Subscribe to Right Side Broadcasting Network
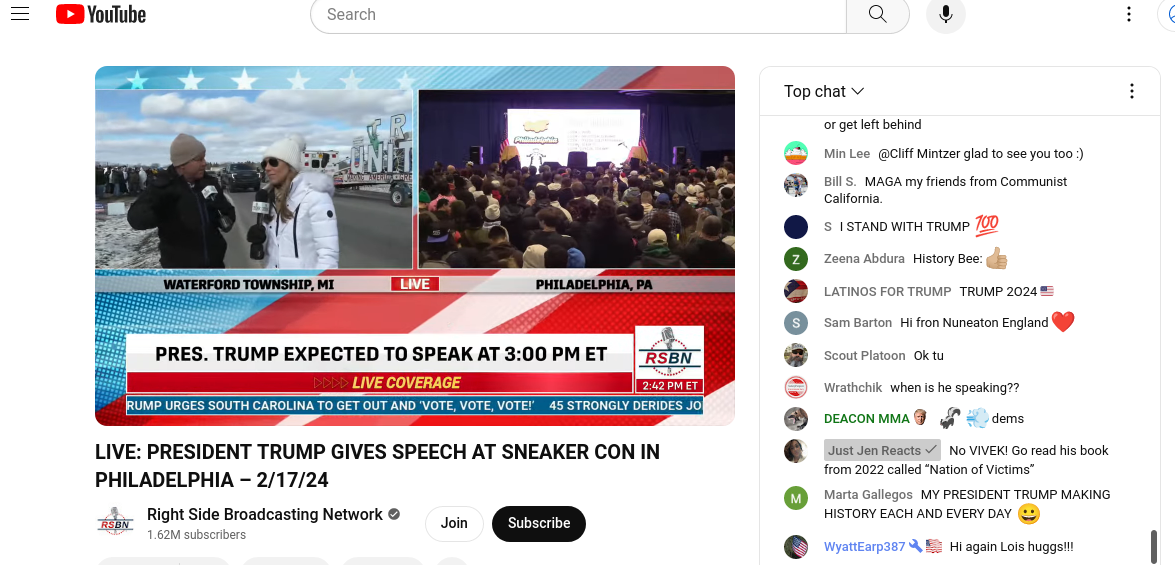Viewport: 1175px width, 565px height. [539, 523]
